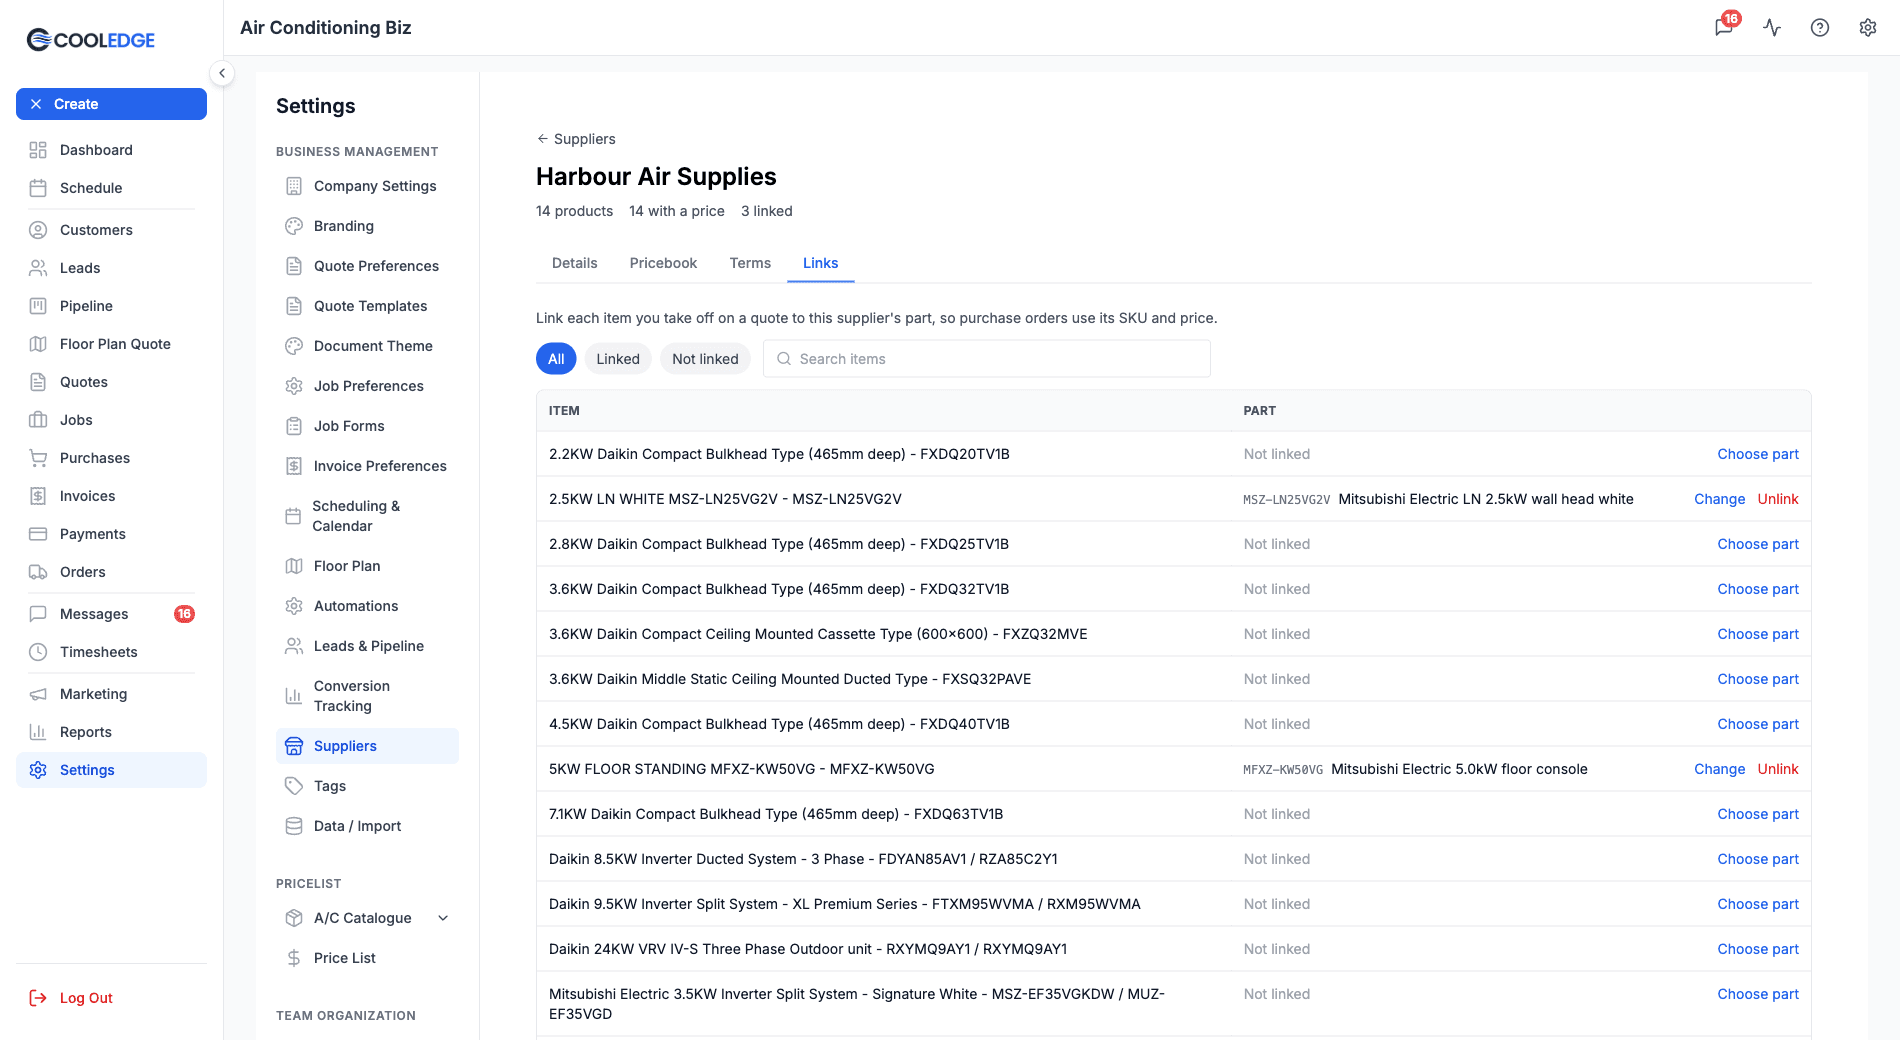Filter items by Linked
The image size is (1900, 1040).
pos(618,359)
